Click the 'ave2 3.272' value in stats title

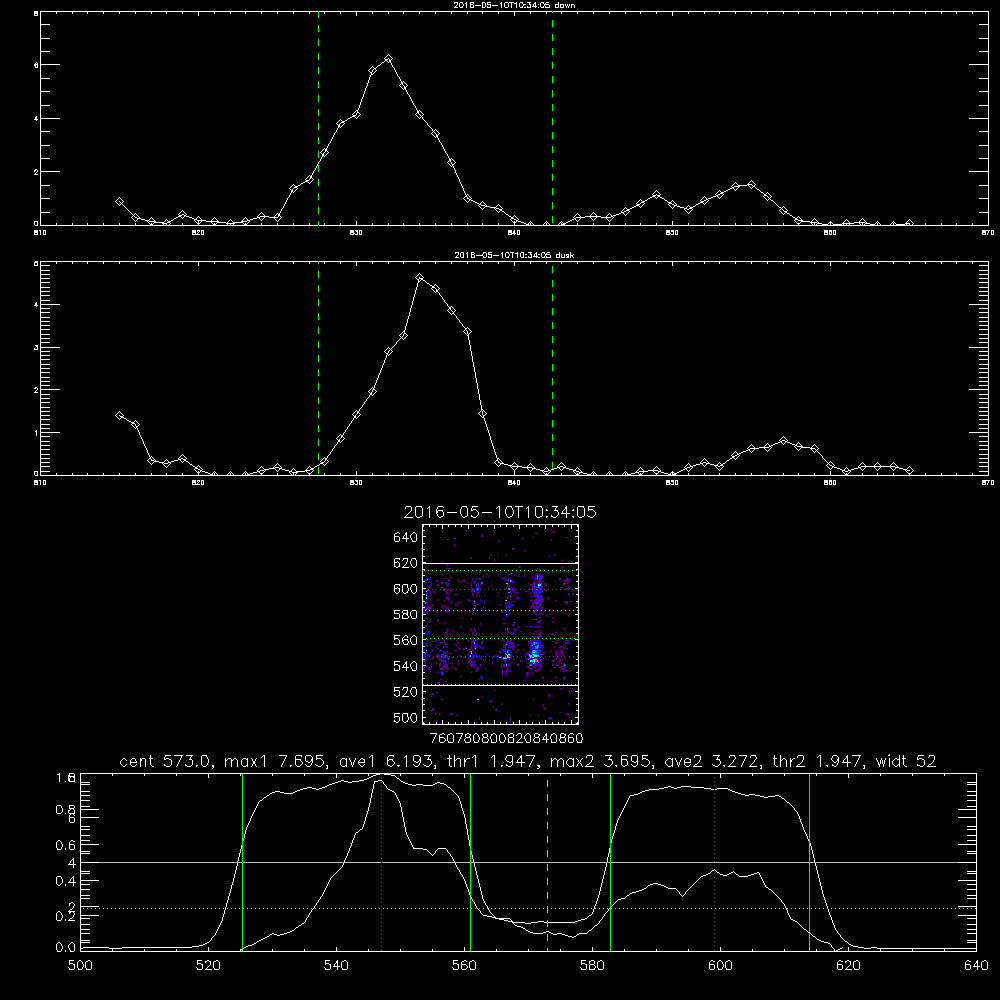[x=711, y=761]
